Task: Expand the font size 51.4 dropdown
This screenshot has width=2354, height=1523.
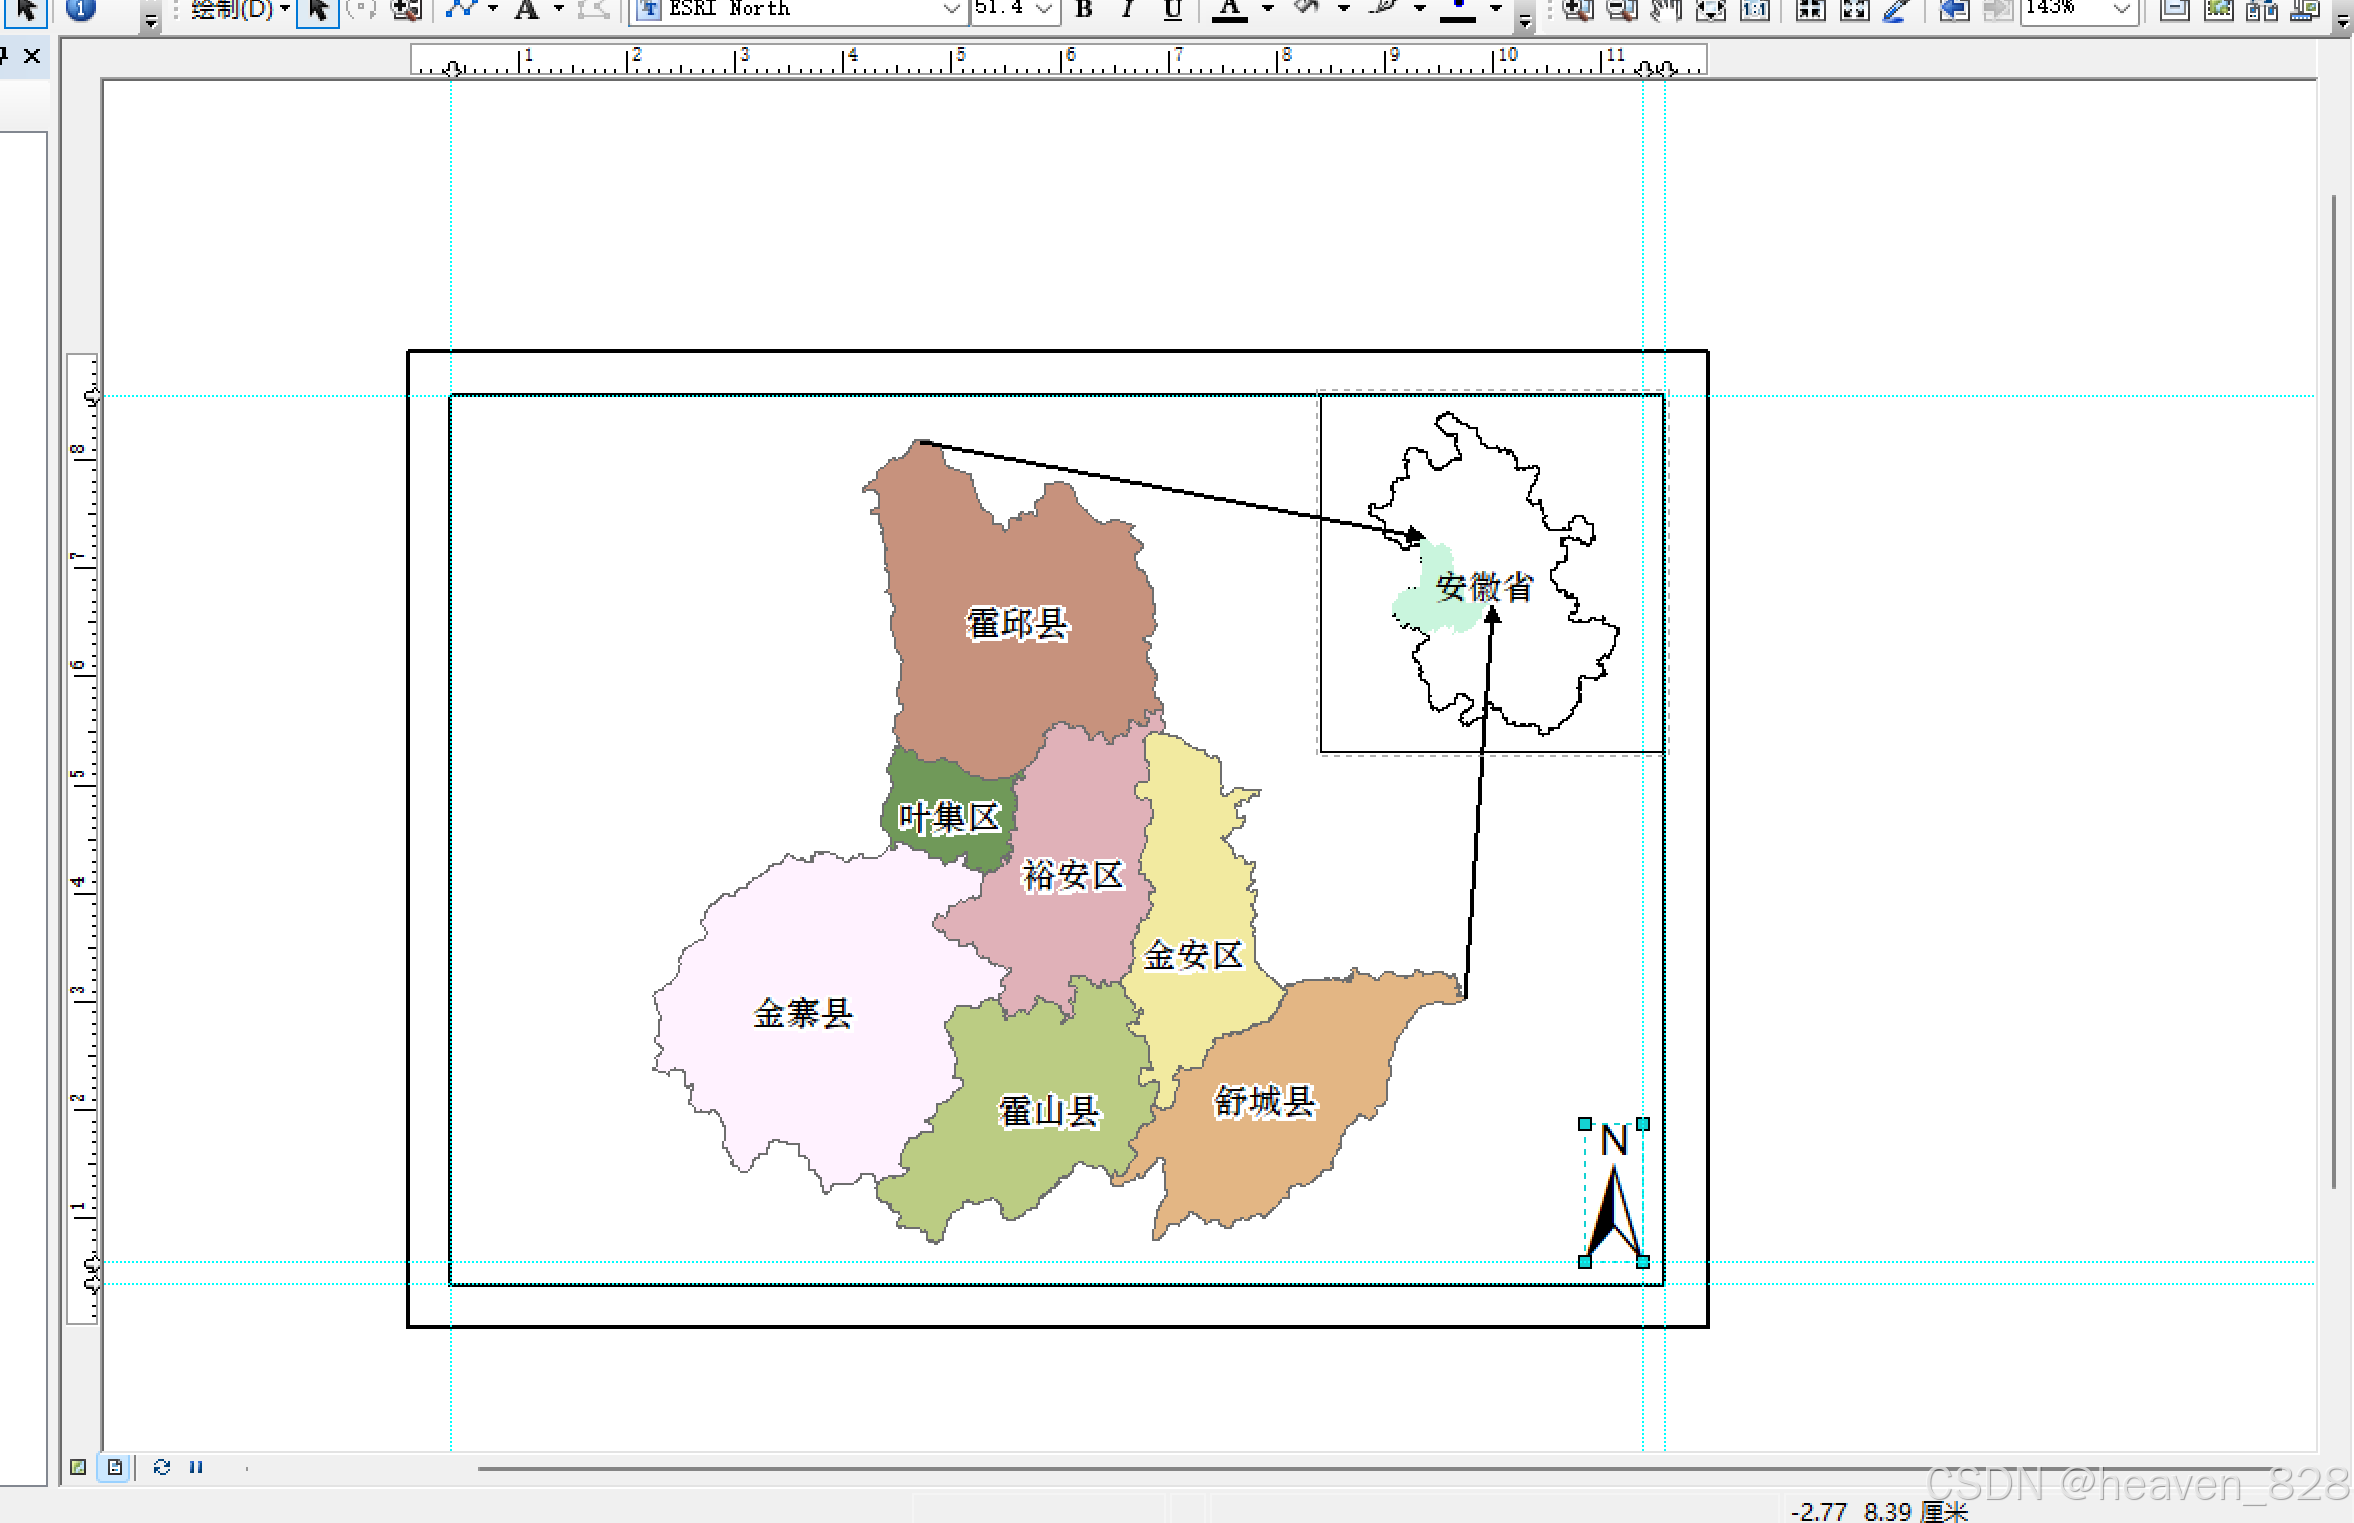Action: click(1044, 10)
